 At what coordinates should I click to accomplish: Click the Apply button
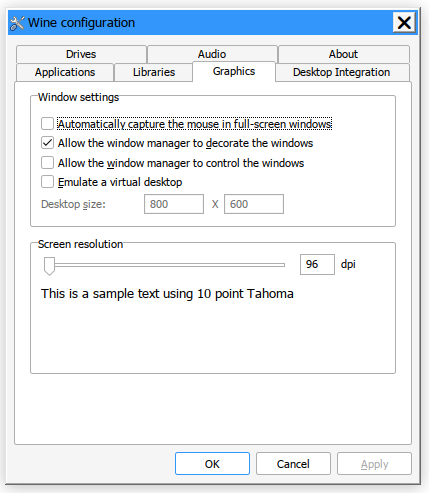coord(374,464)
